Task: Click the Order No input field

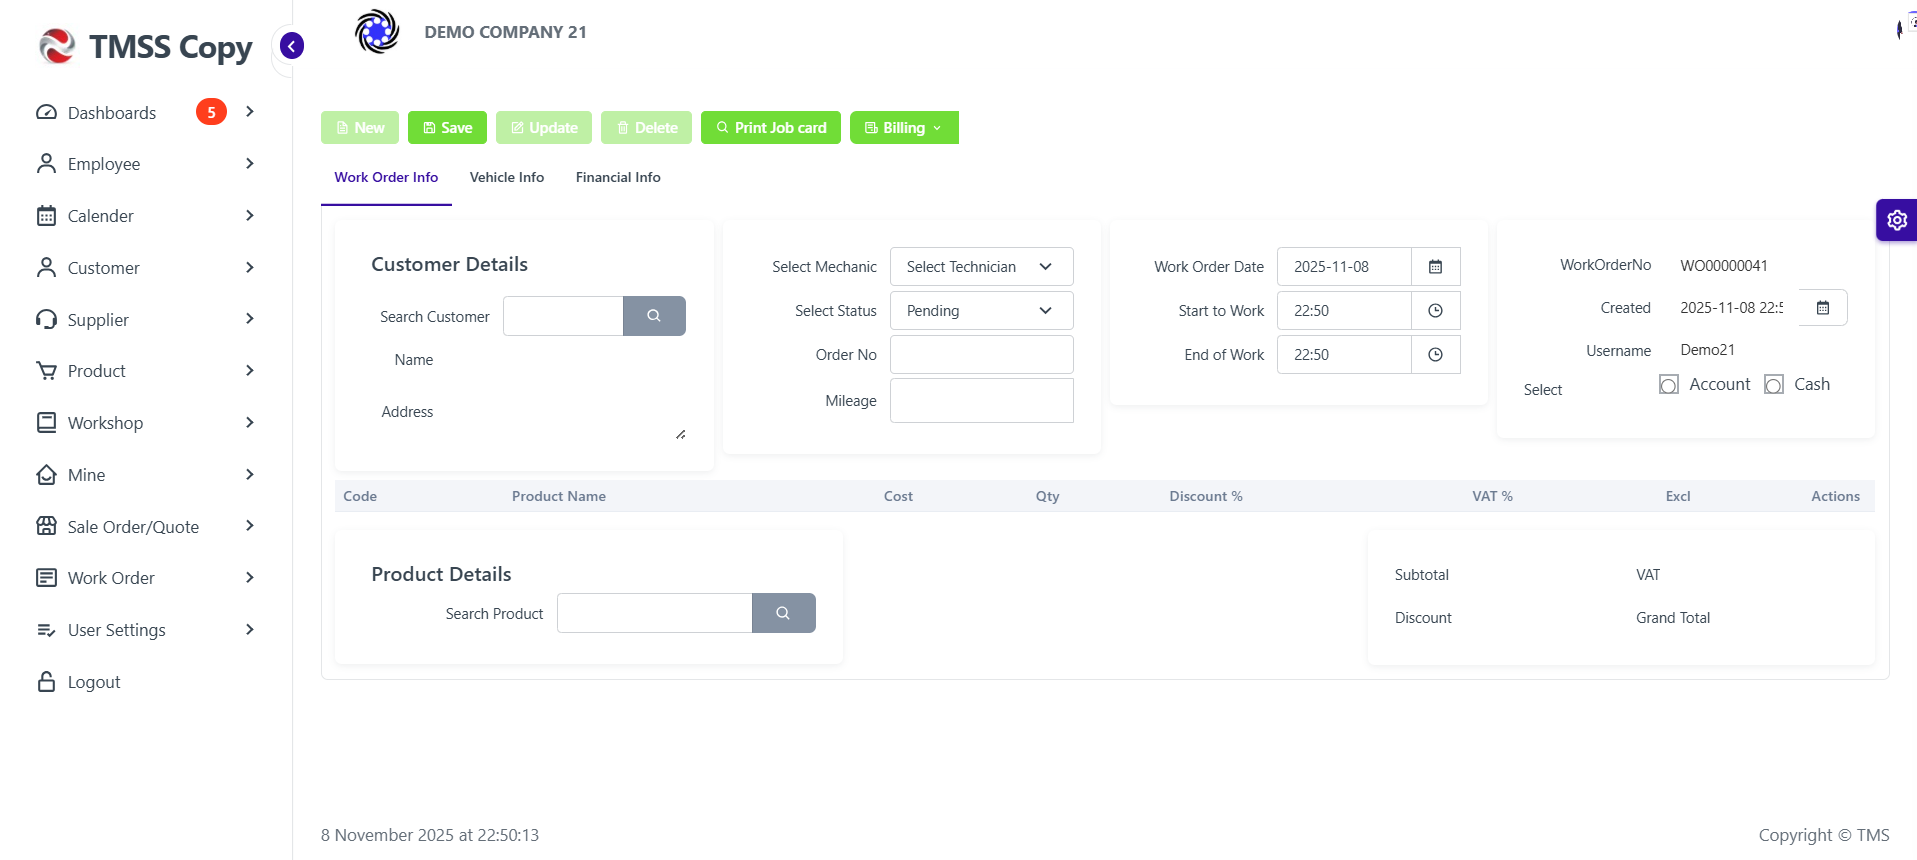Action: pyautogui.click(x=981, y=355)
